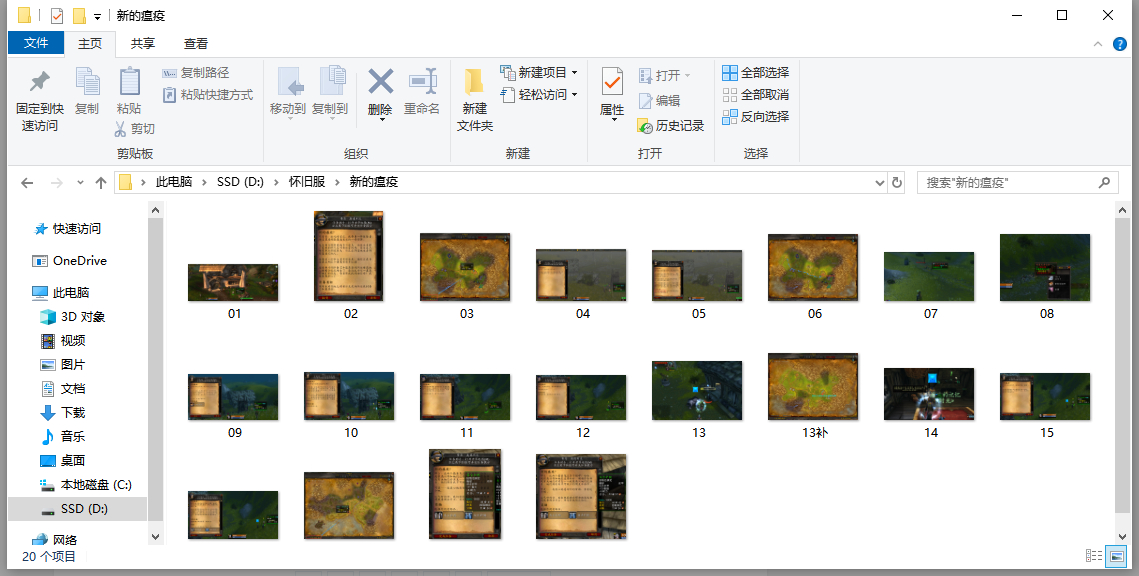Click the 剪切 scissors icon
The height and width of the screenshot is (576, 1139).
pos(121,129)
